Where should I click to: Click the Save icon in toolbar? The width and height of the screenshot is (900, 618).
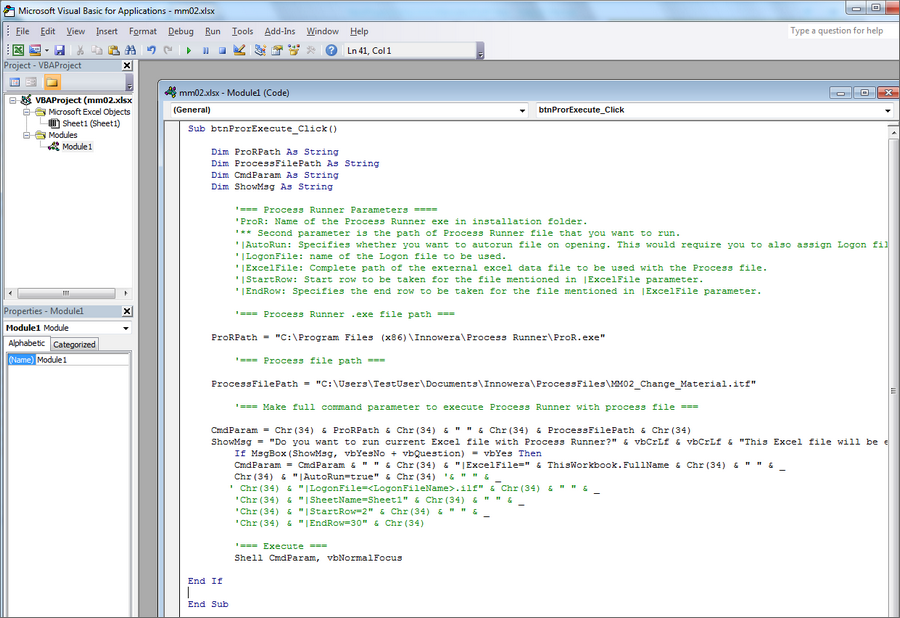click(x=59, y=50)
